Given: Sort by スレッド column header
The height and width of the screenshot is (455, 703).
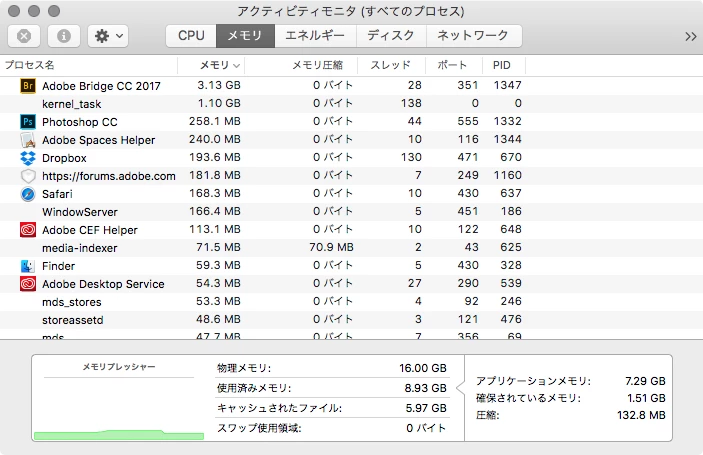Looking at the screenshot, I should (391, 65).
